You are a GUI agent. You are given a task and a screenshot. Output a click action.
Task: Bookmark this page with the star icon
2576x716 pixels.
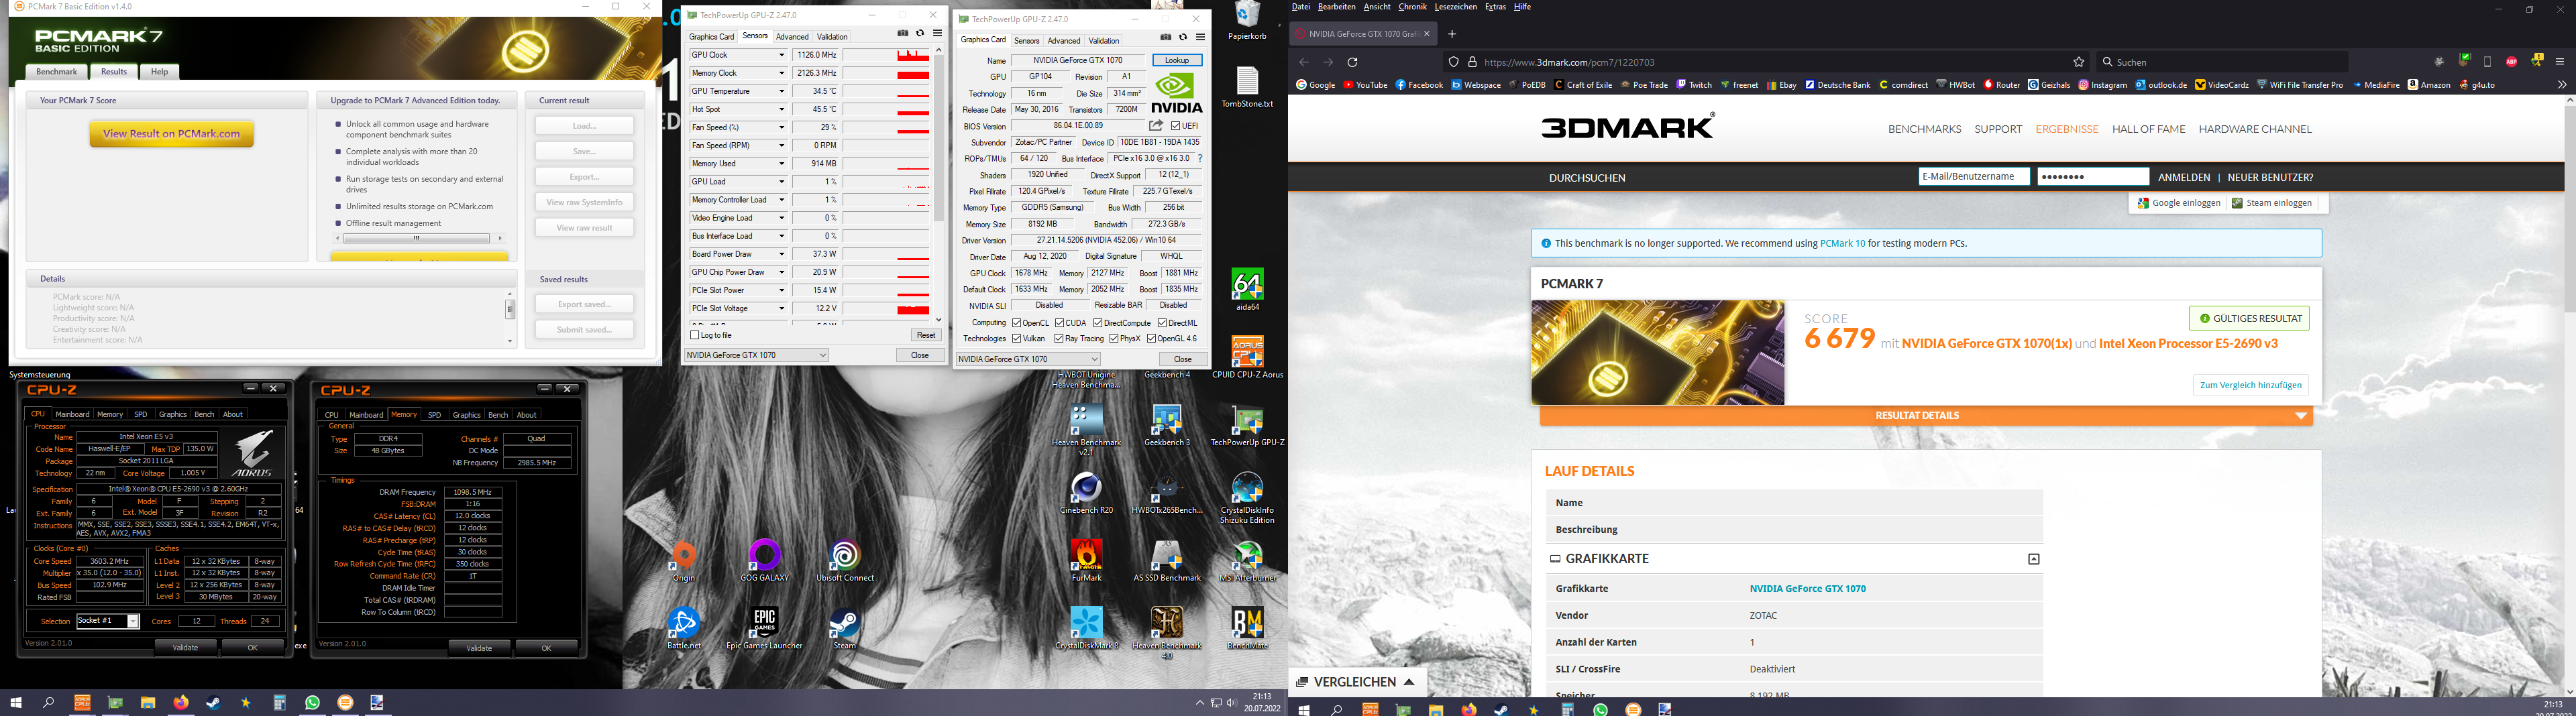point(2079,62)
